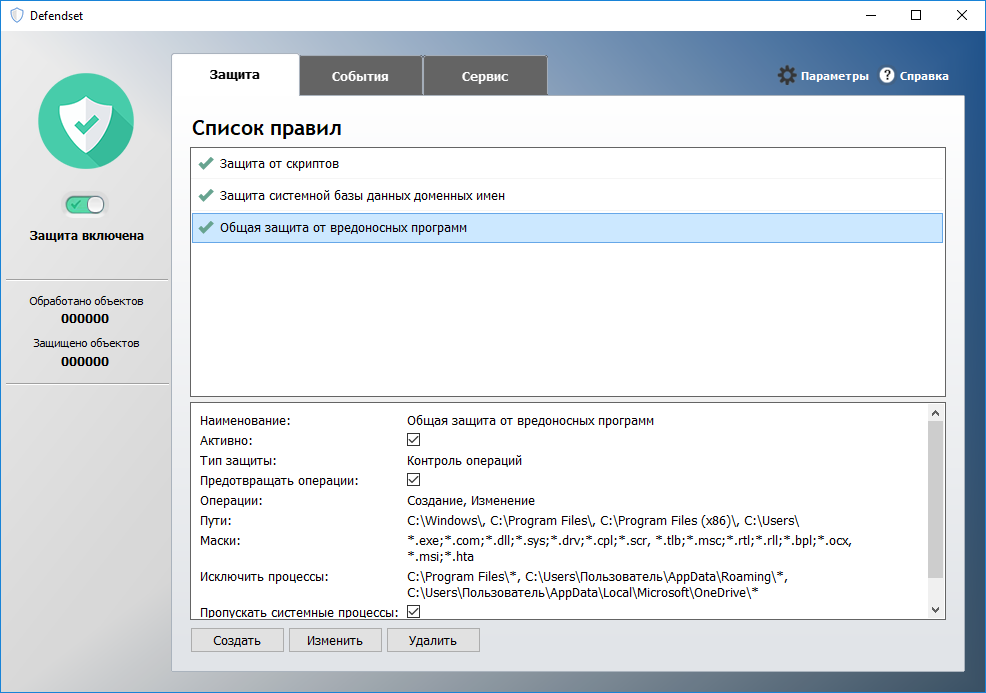The width and height of the screenshot is (986, 693).
Task: Open the События tab
Action: (x=360, y=76)
